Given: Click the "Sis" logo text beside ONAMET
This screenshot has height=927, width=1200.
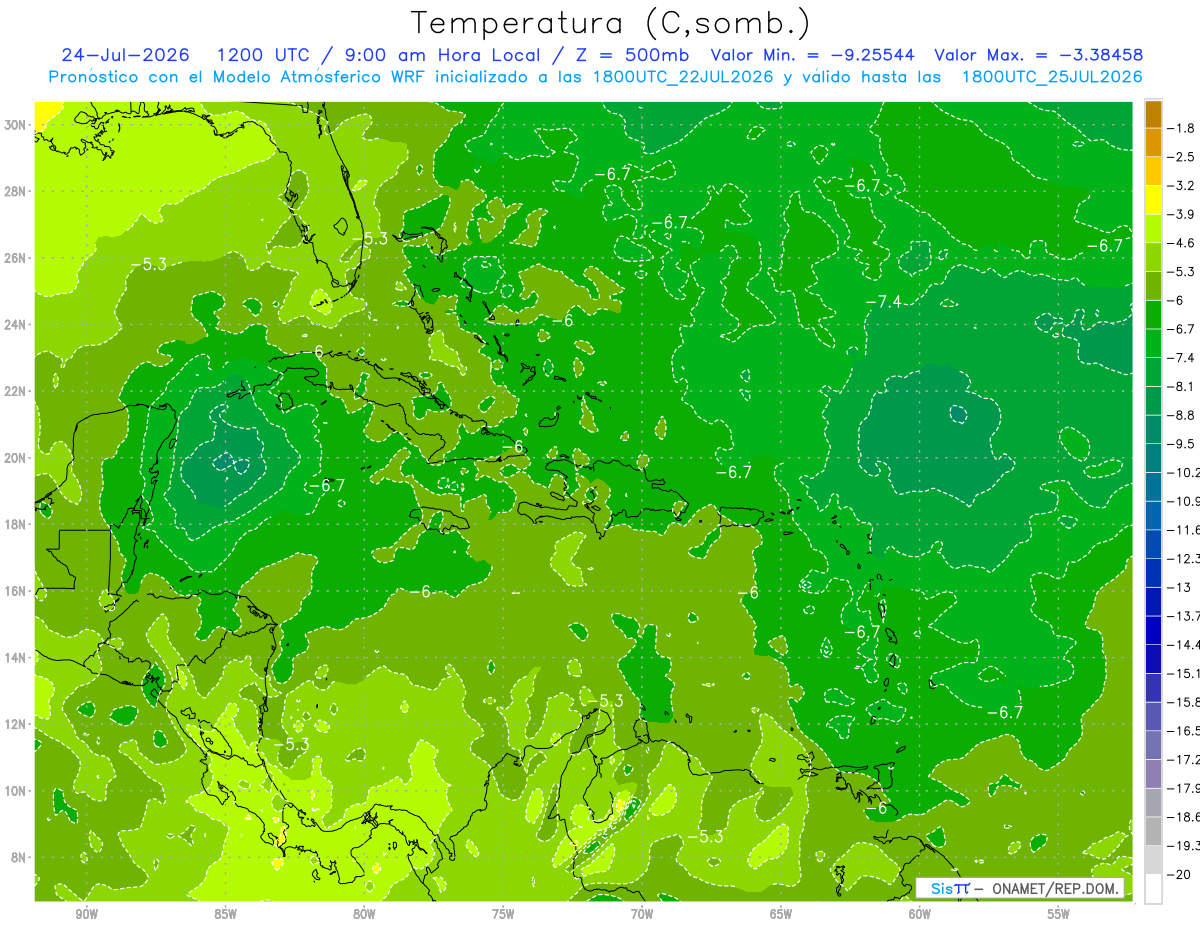Looking at the screenshot, I should (x=941, y=888).
